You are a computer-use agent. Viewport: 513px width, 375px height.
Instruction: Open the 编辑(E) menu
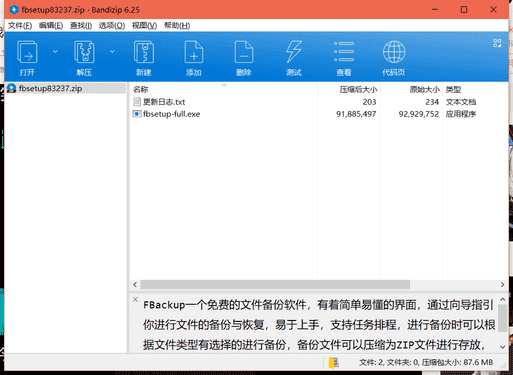click(51, 26)
